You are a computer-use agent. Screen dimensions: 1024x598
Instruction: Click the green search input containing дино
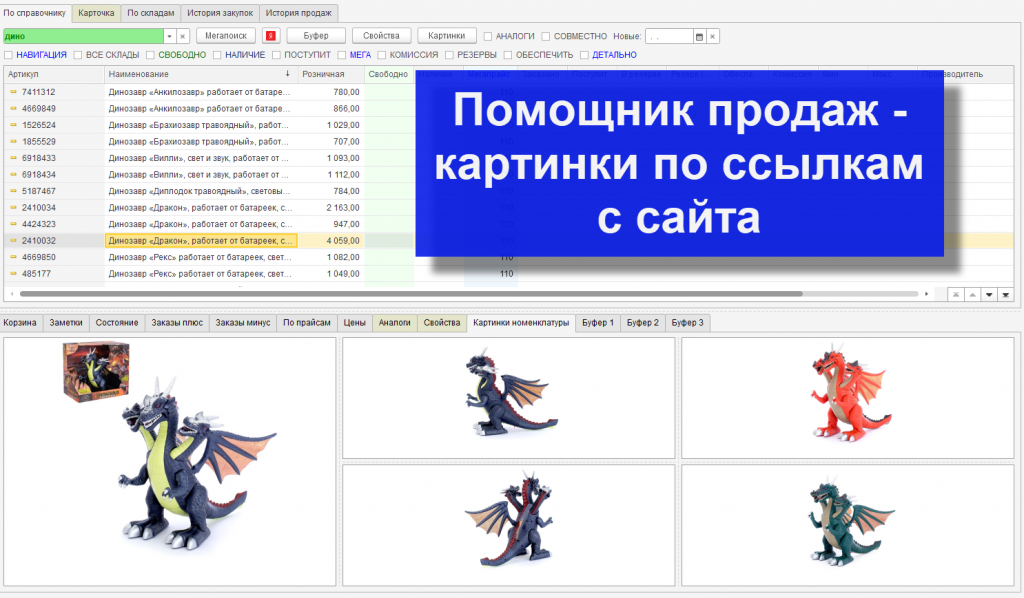(84, 37)
